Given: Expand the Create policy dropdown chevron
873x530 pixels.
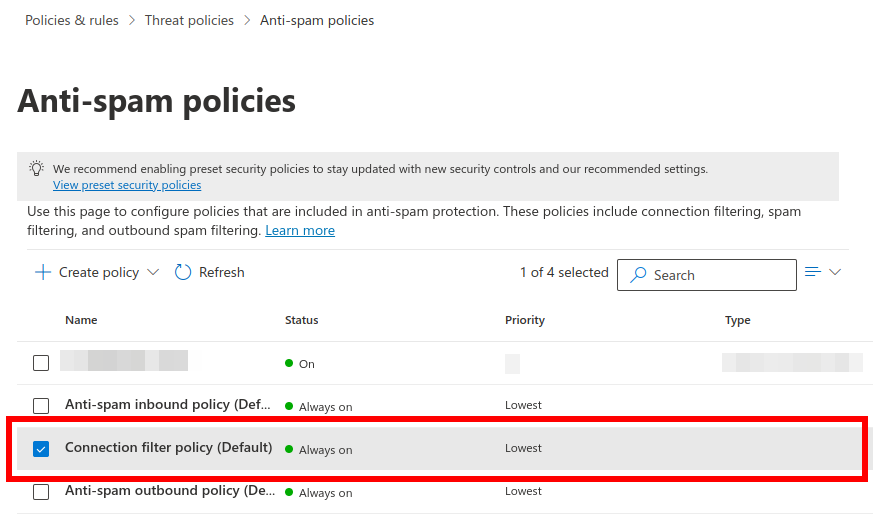Looking at the screenshot, I should click(x=153, y=272).
